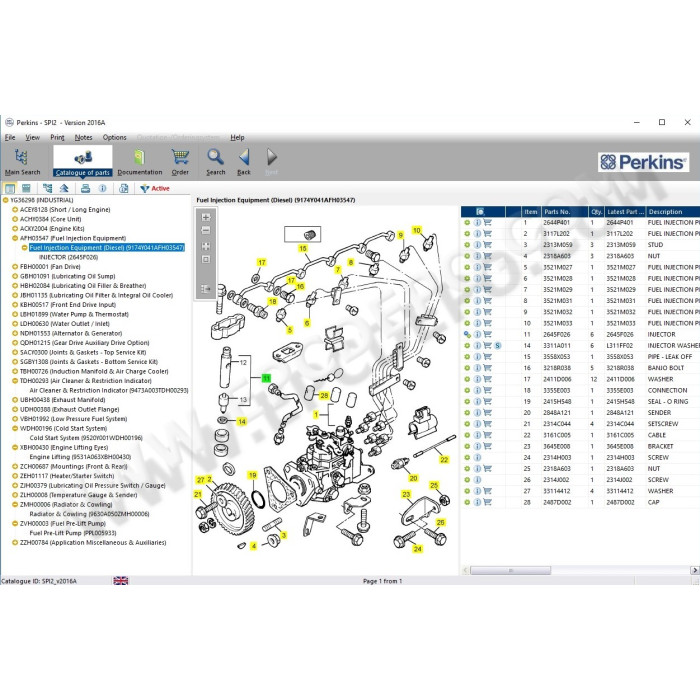Open the File menu
700x700 pixels.
(x=10, y=138)
